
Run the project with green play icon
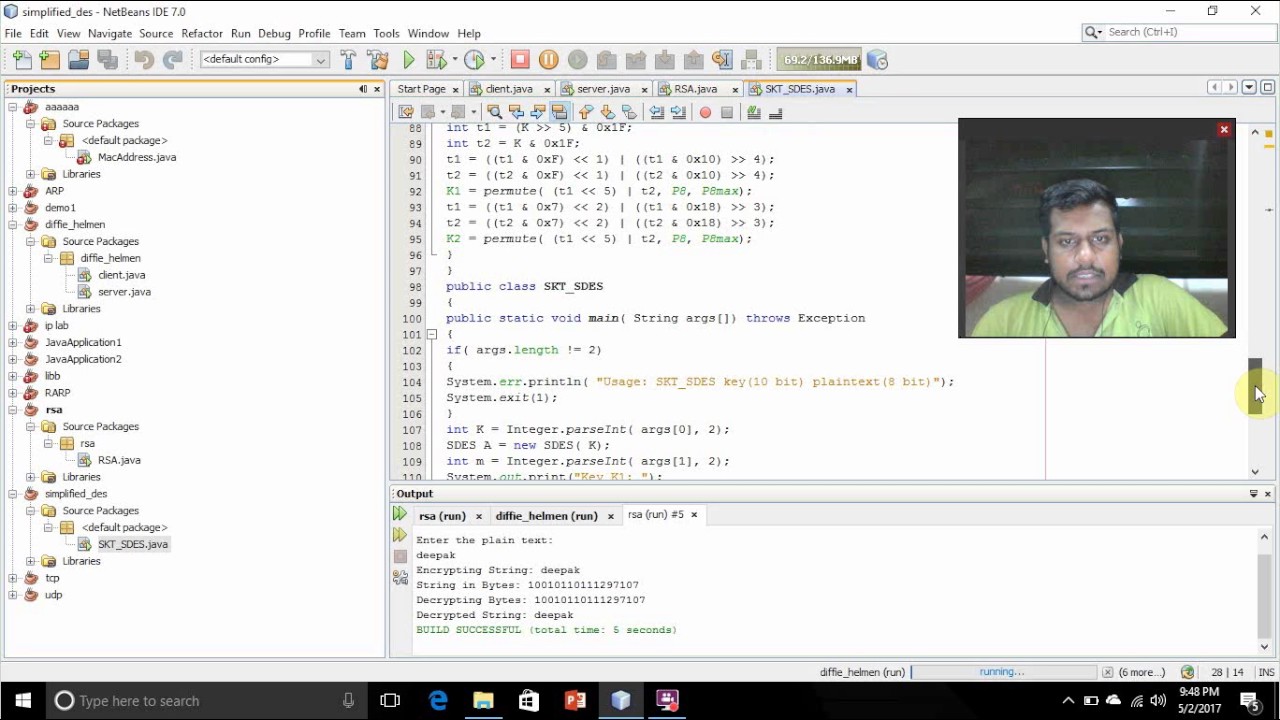(x=408, y=60)
